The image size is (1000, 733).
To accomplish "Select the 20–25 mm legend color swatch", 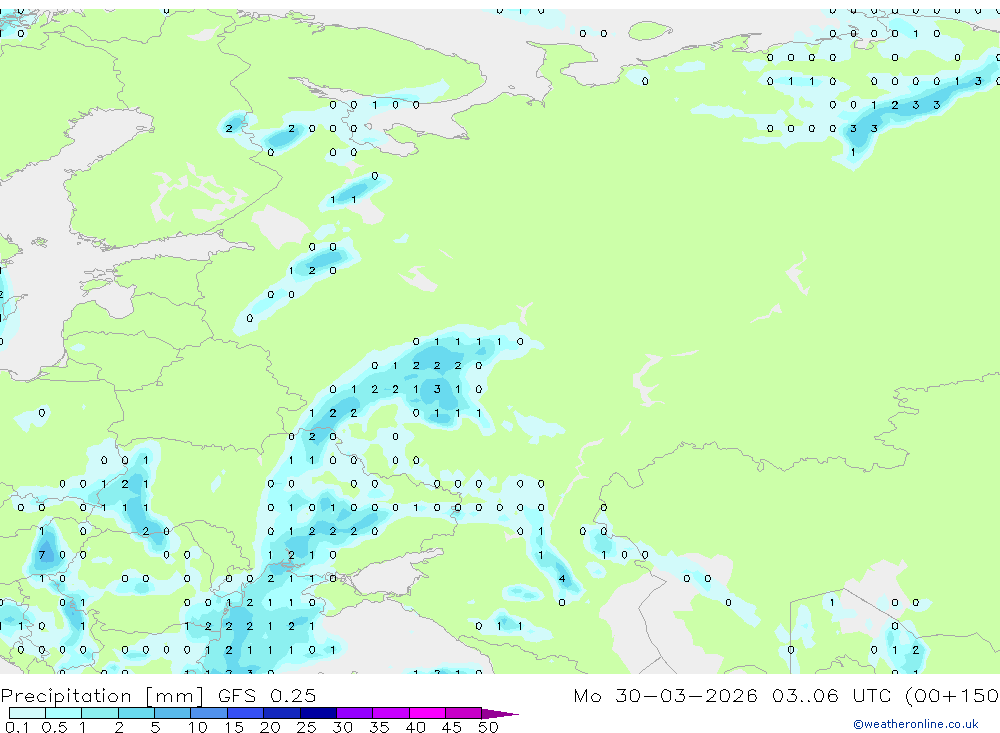I will [282, 713].
